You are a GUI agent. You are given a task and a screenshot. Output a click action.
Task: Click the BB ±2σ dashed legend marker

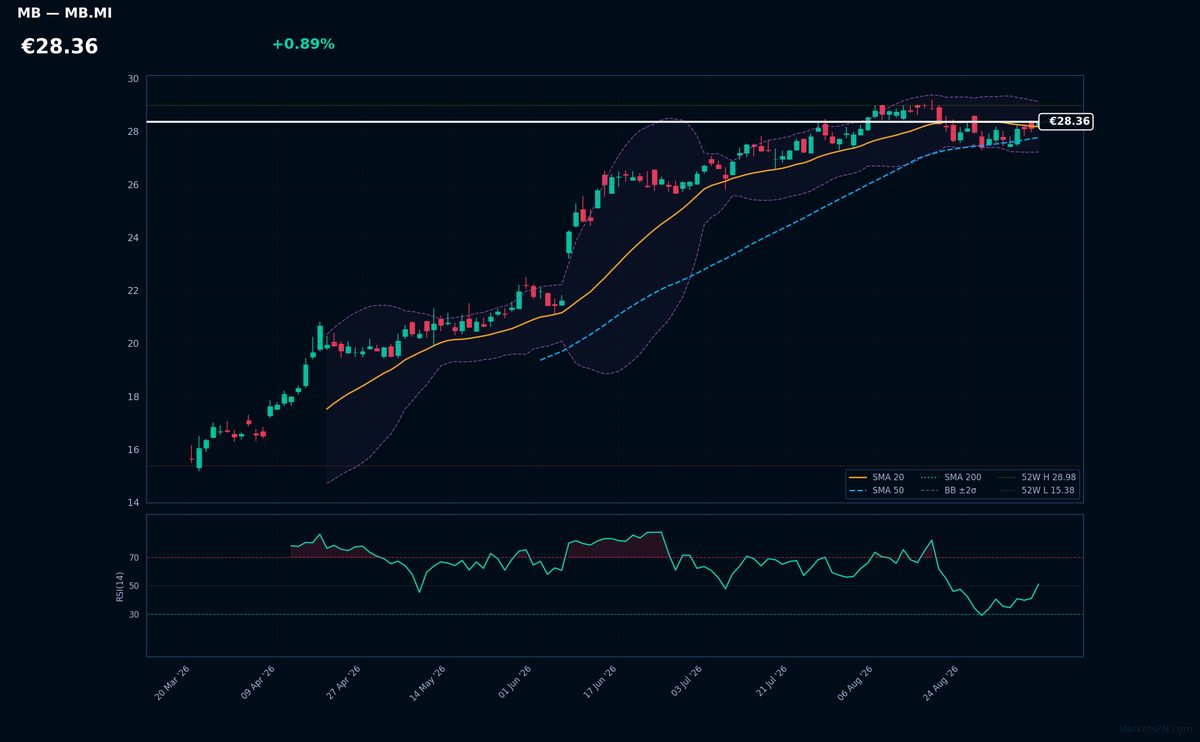(x=930, y=491)
